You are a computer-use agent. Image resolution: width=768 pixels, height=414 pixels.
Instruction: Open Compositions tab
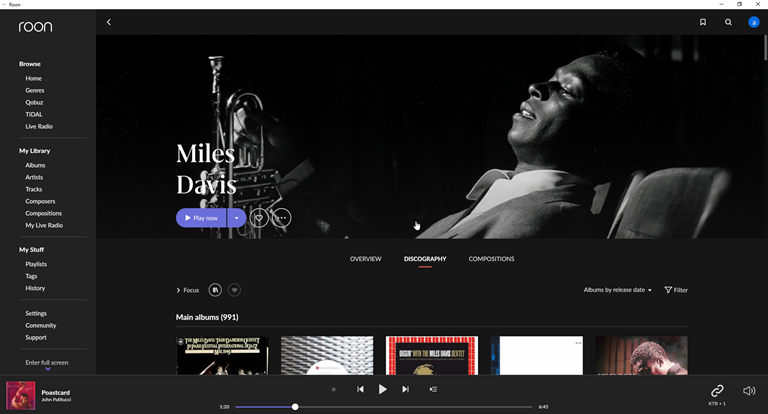(491, 259)
